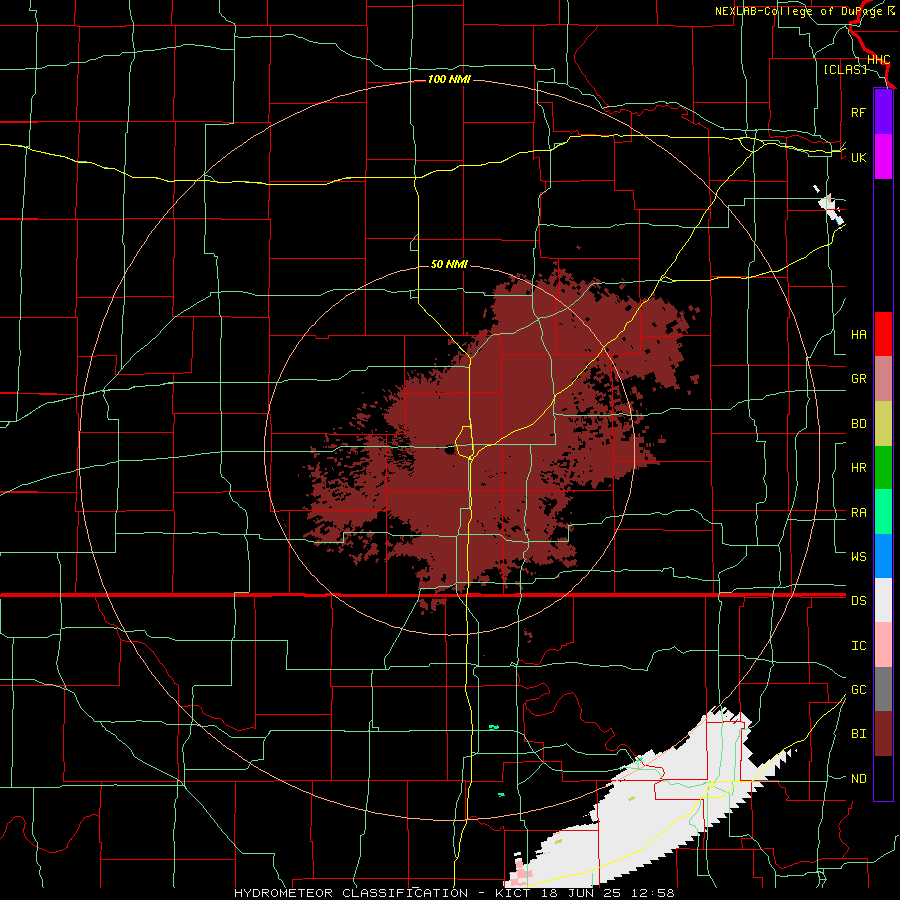Click the white DS legend color swatch
900x900 pixels.
pyautogui.click(x=883, y=600)
